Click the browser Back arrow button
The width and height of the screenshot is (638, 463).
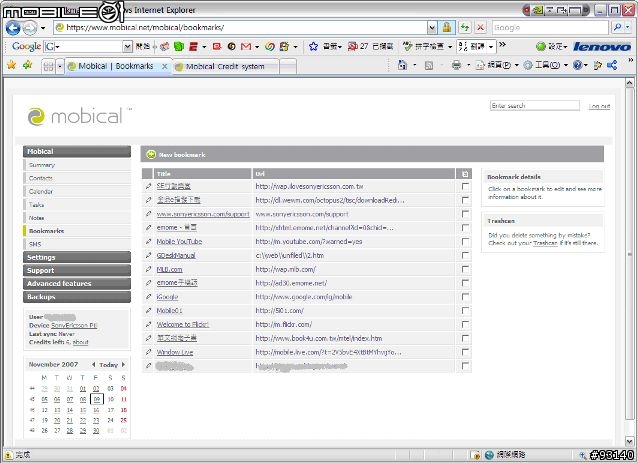coord(13,28)
